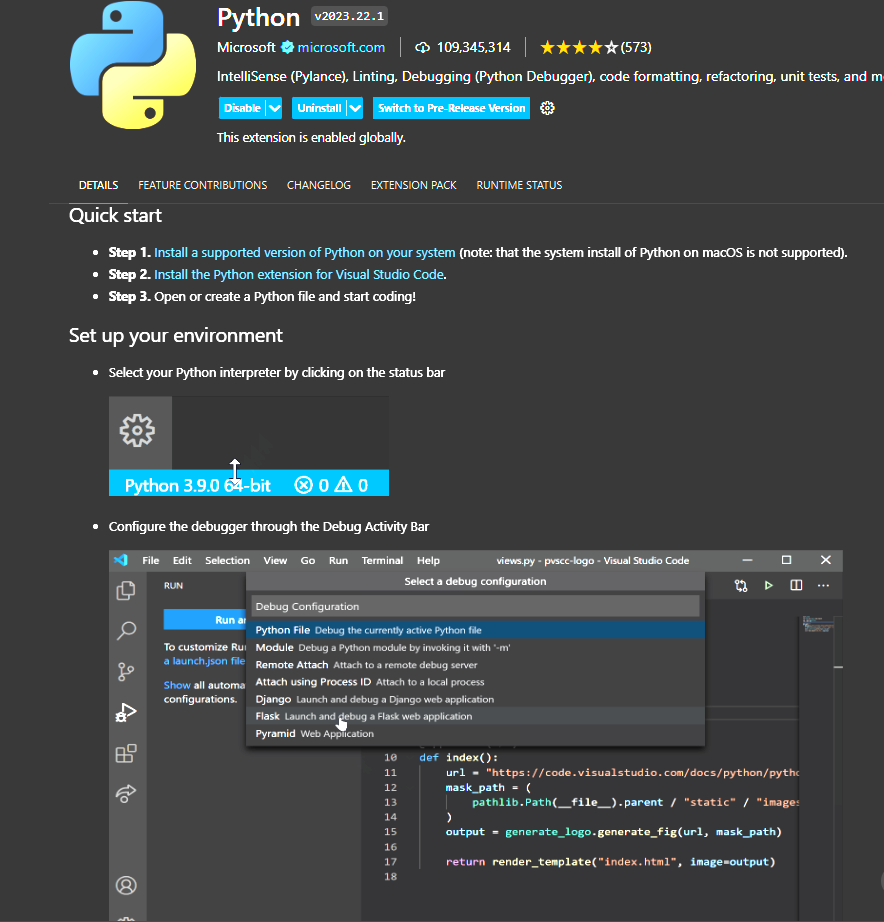Expand the Disable button dropdown arrow

point(273,107)
